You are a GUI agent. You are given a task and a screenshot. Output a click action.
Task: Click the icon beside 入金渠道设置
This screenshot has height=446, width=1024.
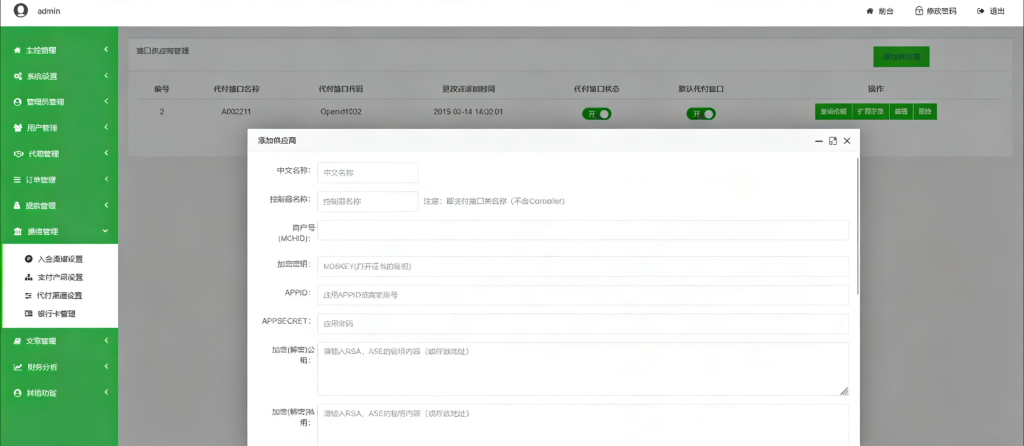pos(28,259)
